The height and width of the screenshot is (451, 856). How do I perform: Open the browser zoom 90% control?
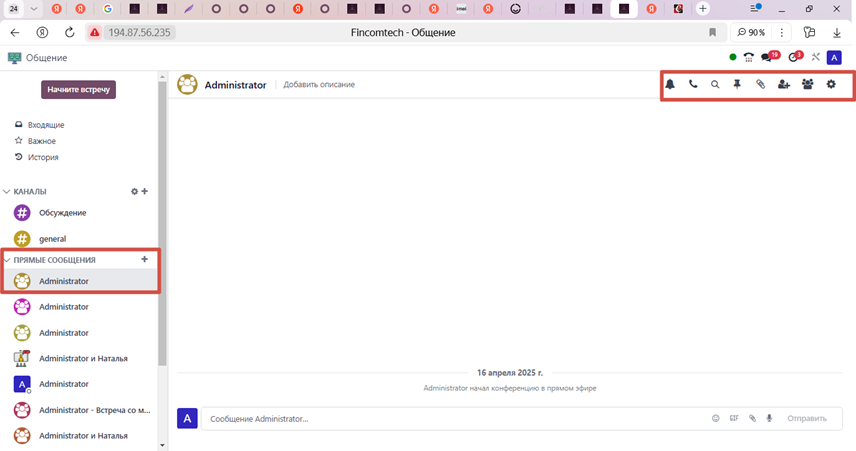click(x=751, y=32)
